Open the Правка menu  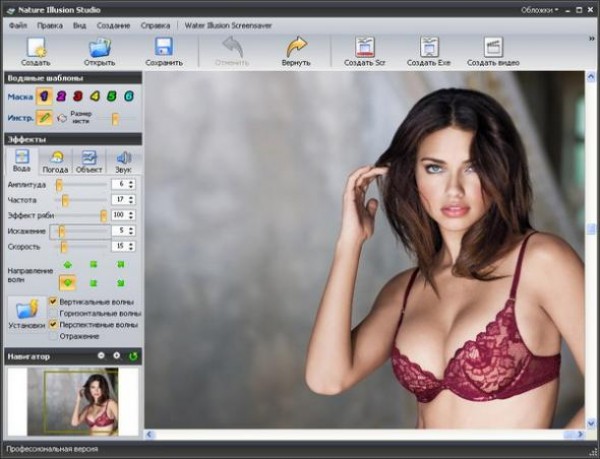tap(49, 24)
